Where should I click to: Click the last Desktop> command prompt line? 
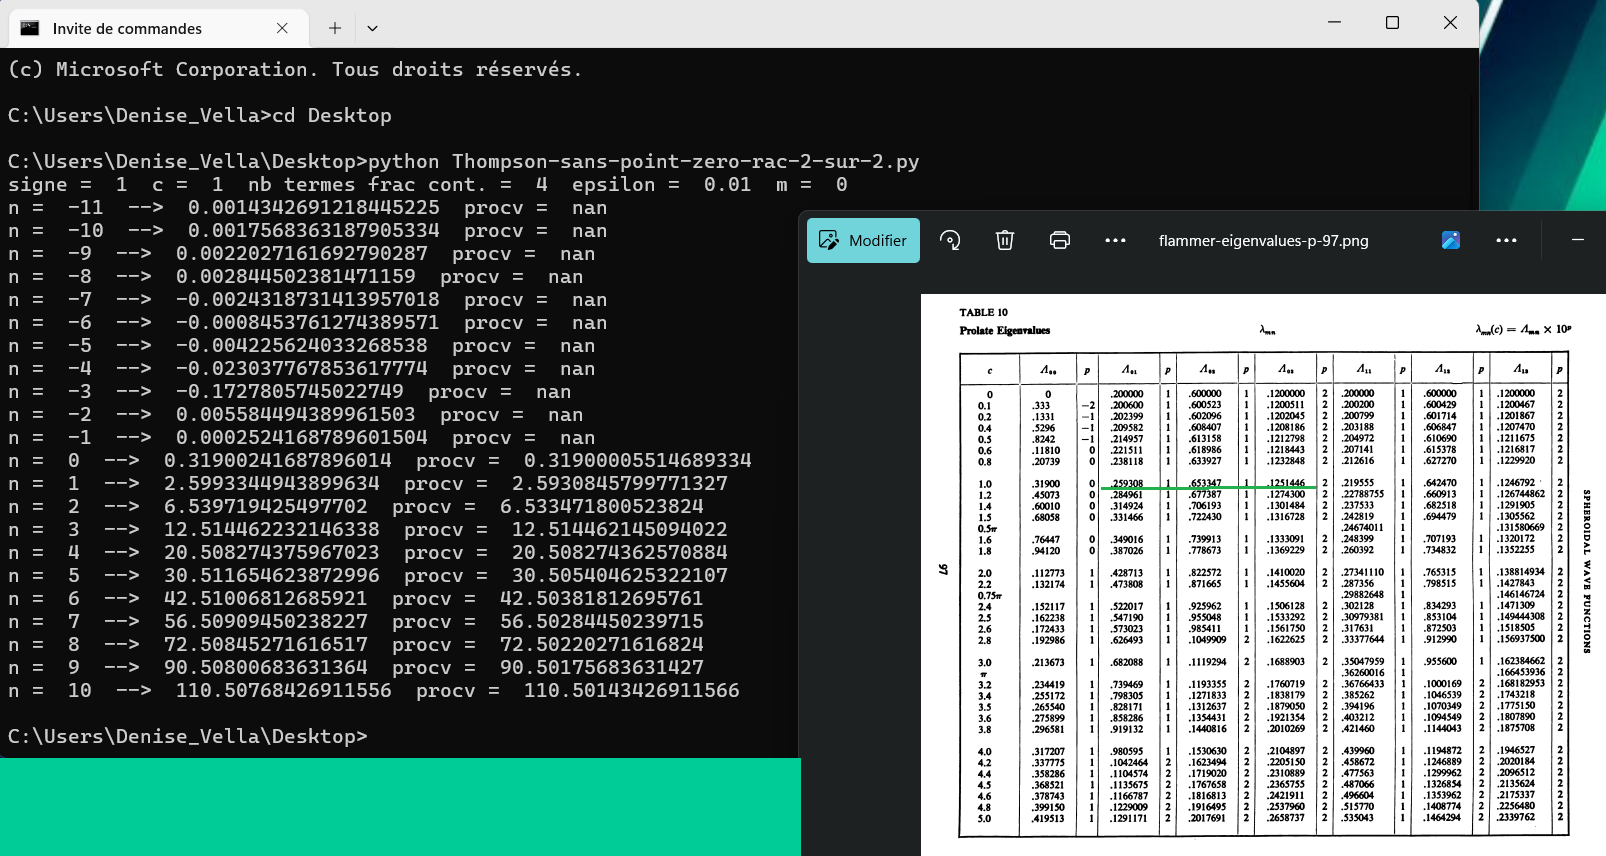click(188, 737)
